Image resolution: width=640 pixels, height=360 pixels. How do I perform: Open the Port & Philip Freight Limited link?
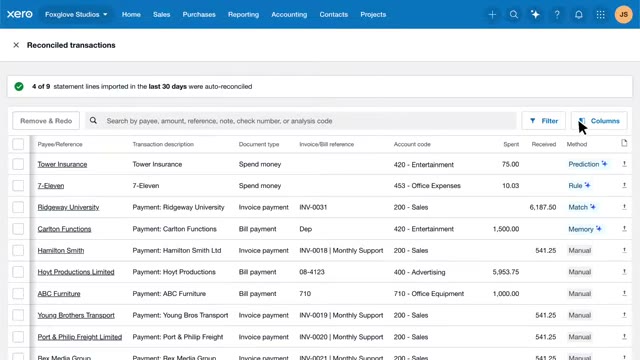[80, 337]
